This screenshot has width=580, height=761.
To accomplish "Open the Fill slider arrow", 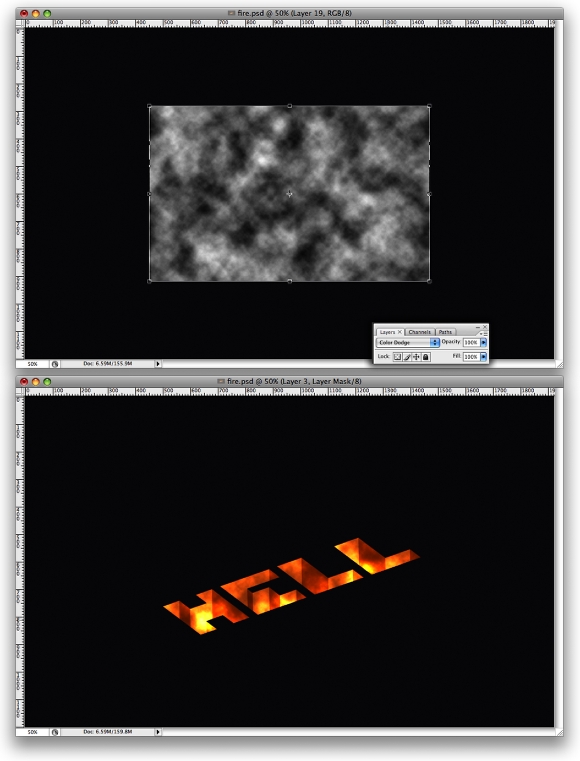I will click(483, 357).
